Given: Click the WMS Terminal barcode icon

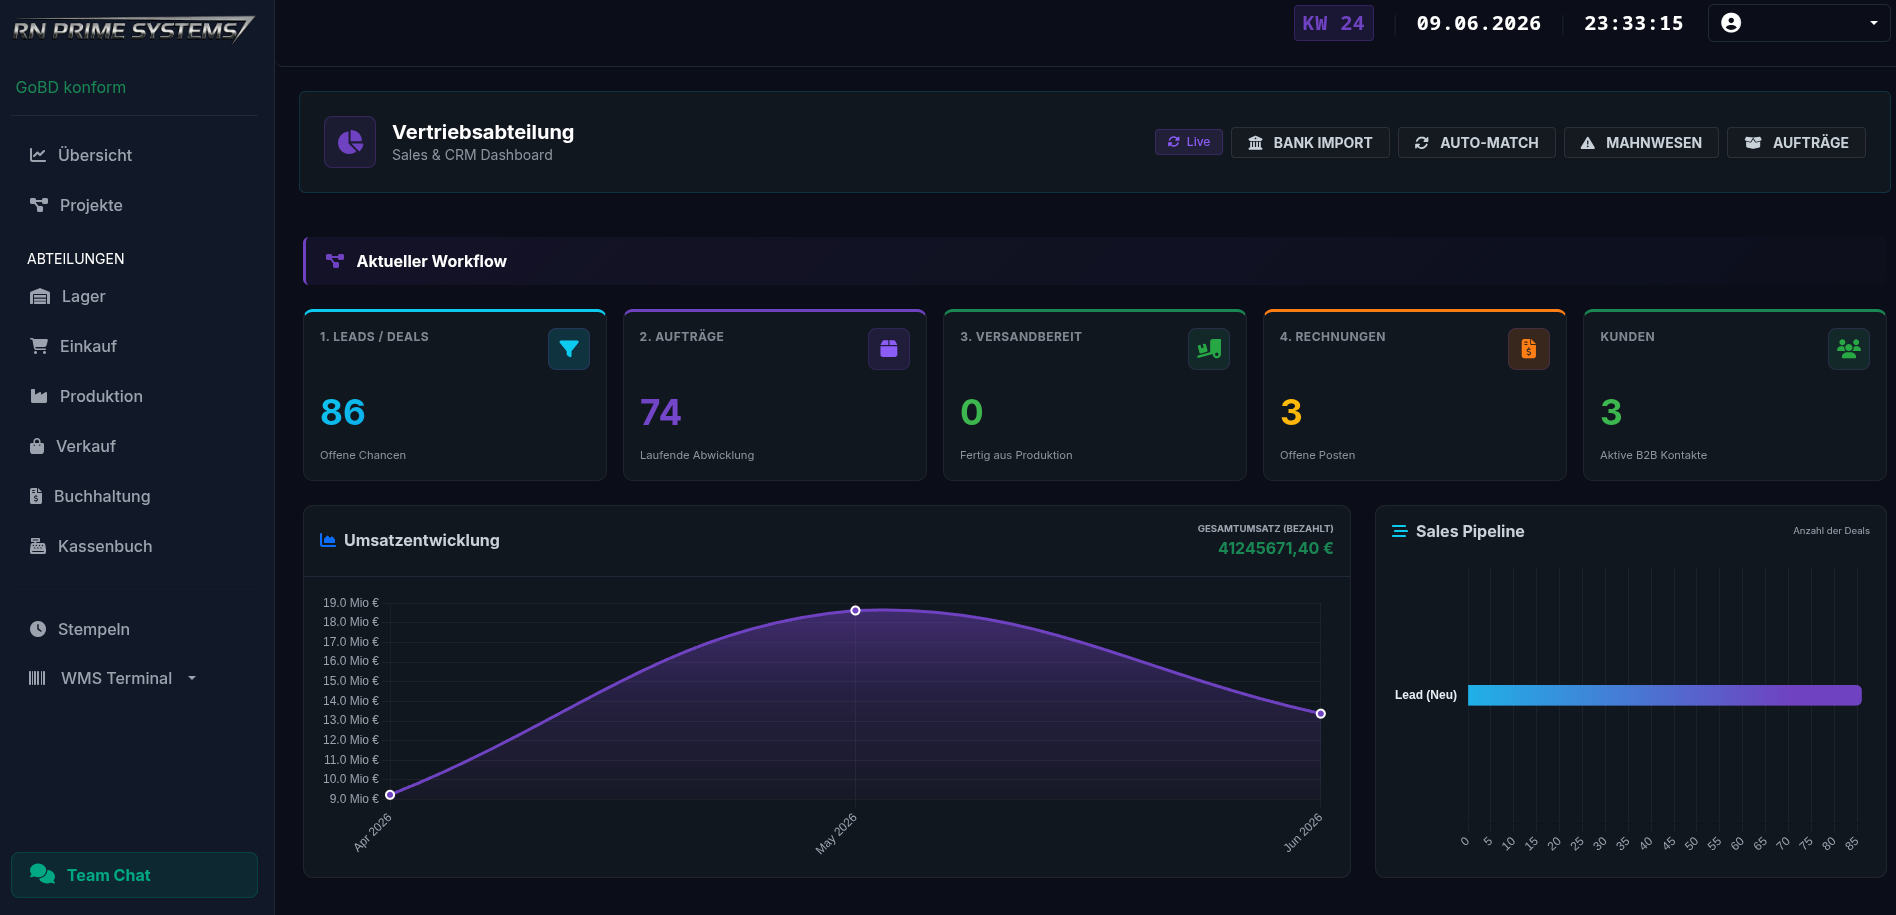Looking at the screenshot, I should pos(37,678).
